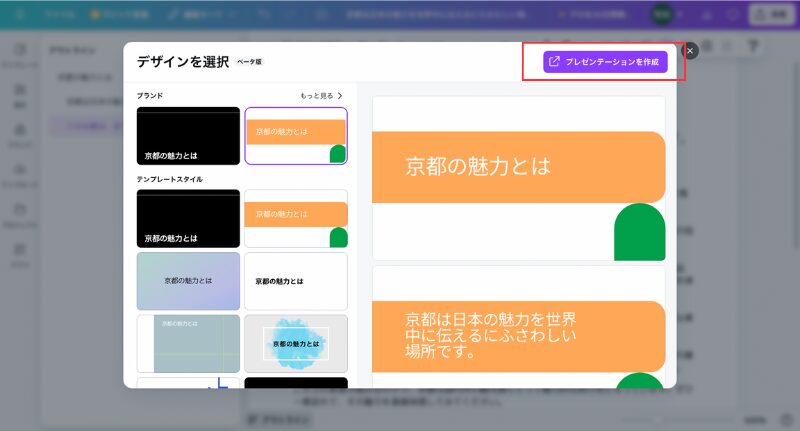Choose the partially visible black template at bottom
The image size is (800, 431).
point(296,383)
